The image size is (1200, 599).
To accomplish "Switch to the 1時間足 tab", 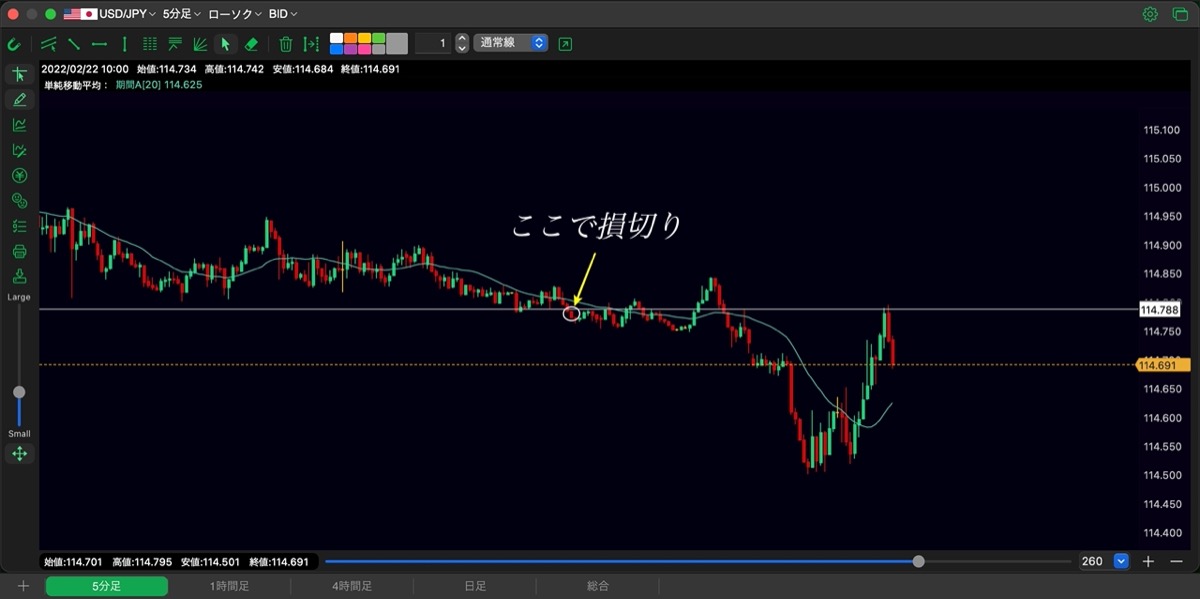I will tap(229, 587).
